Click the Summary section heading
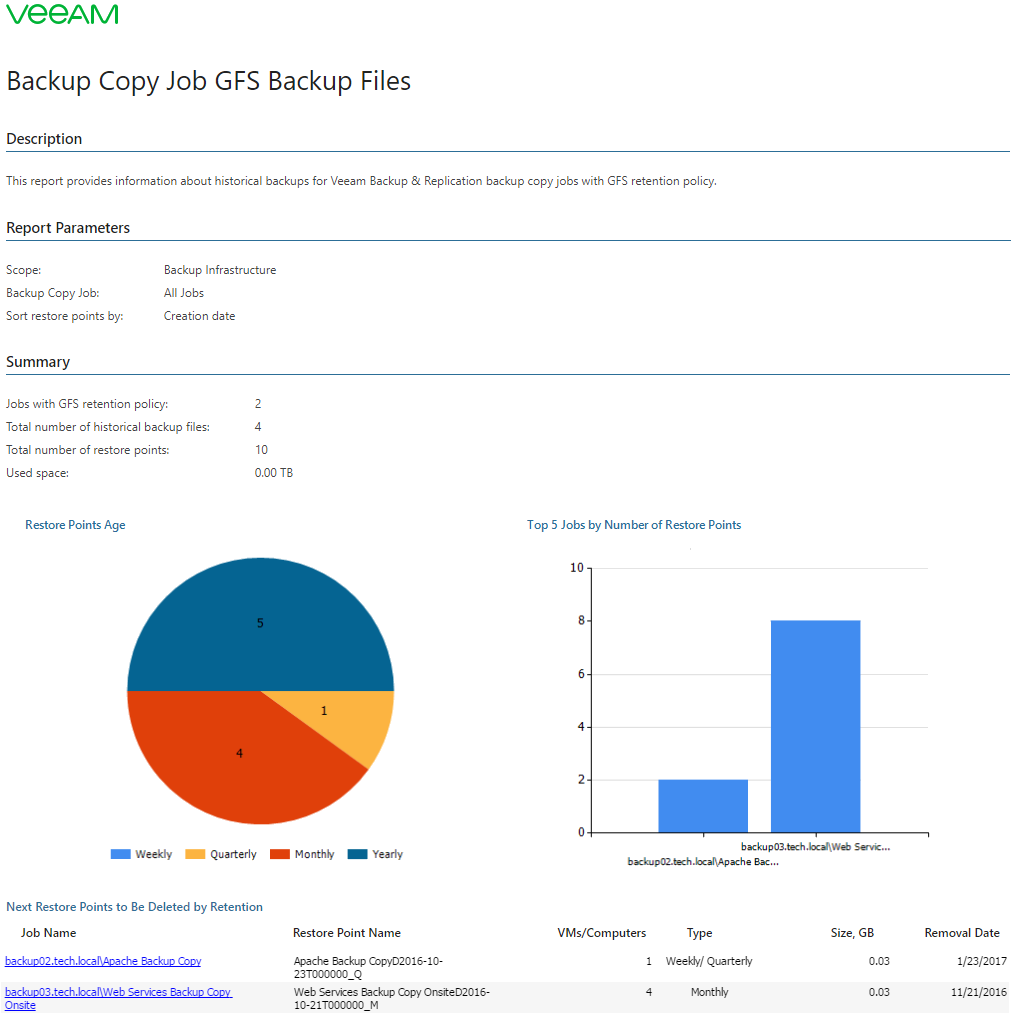 tap(38, 362)
